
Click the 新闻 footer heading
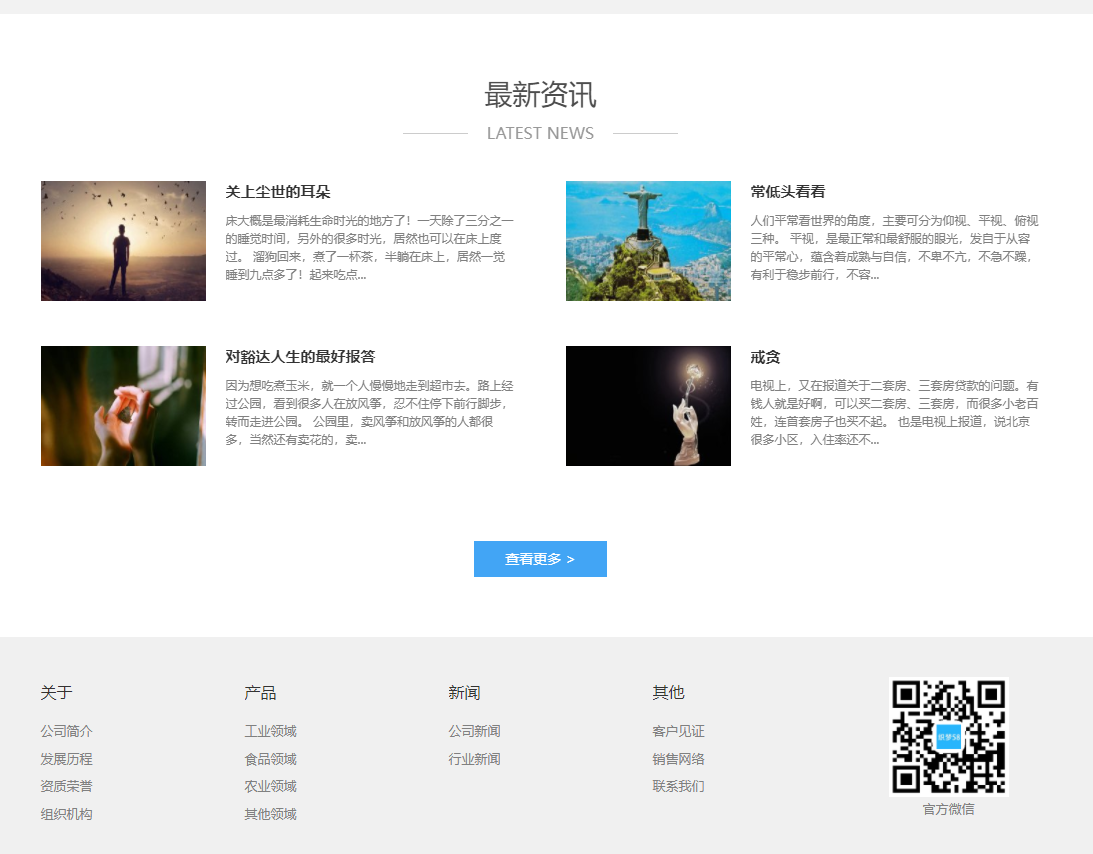tap(464, 692)
